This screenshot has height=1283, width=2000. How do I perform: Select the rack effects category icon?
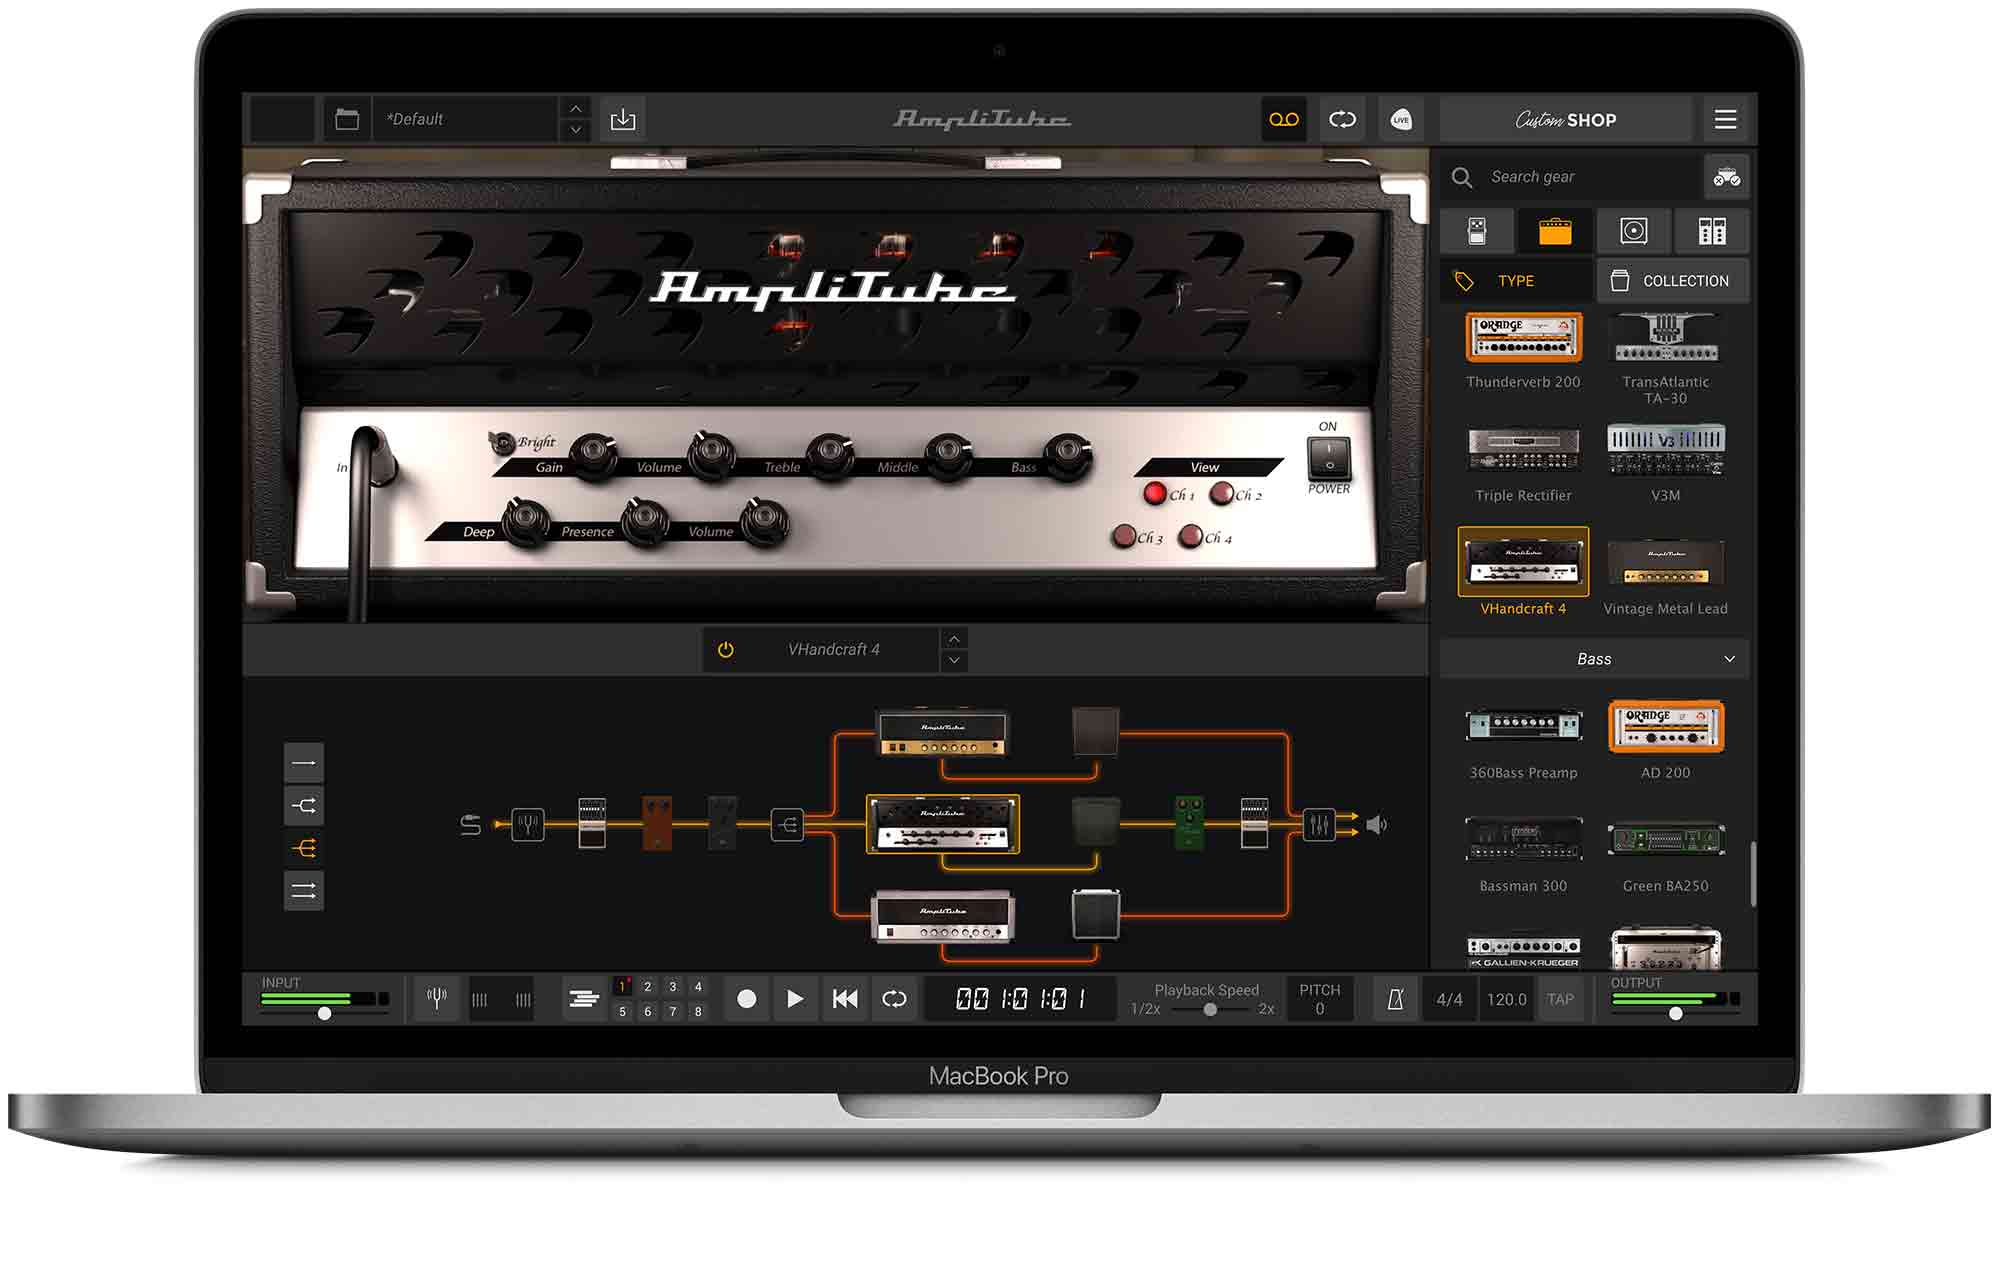pos(1711,231)
